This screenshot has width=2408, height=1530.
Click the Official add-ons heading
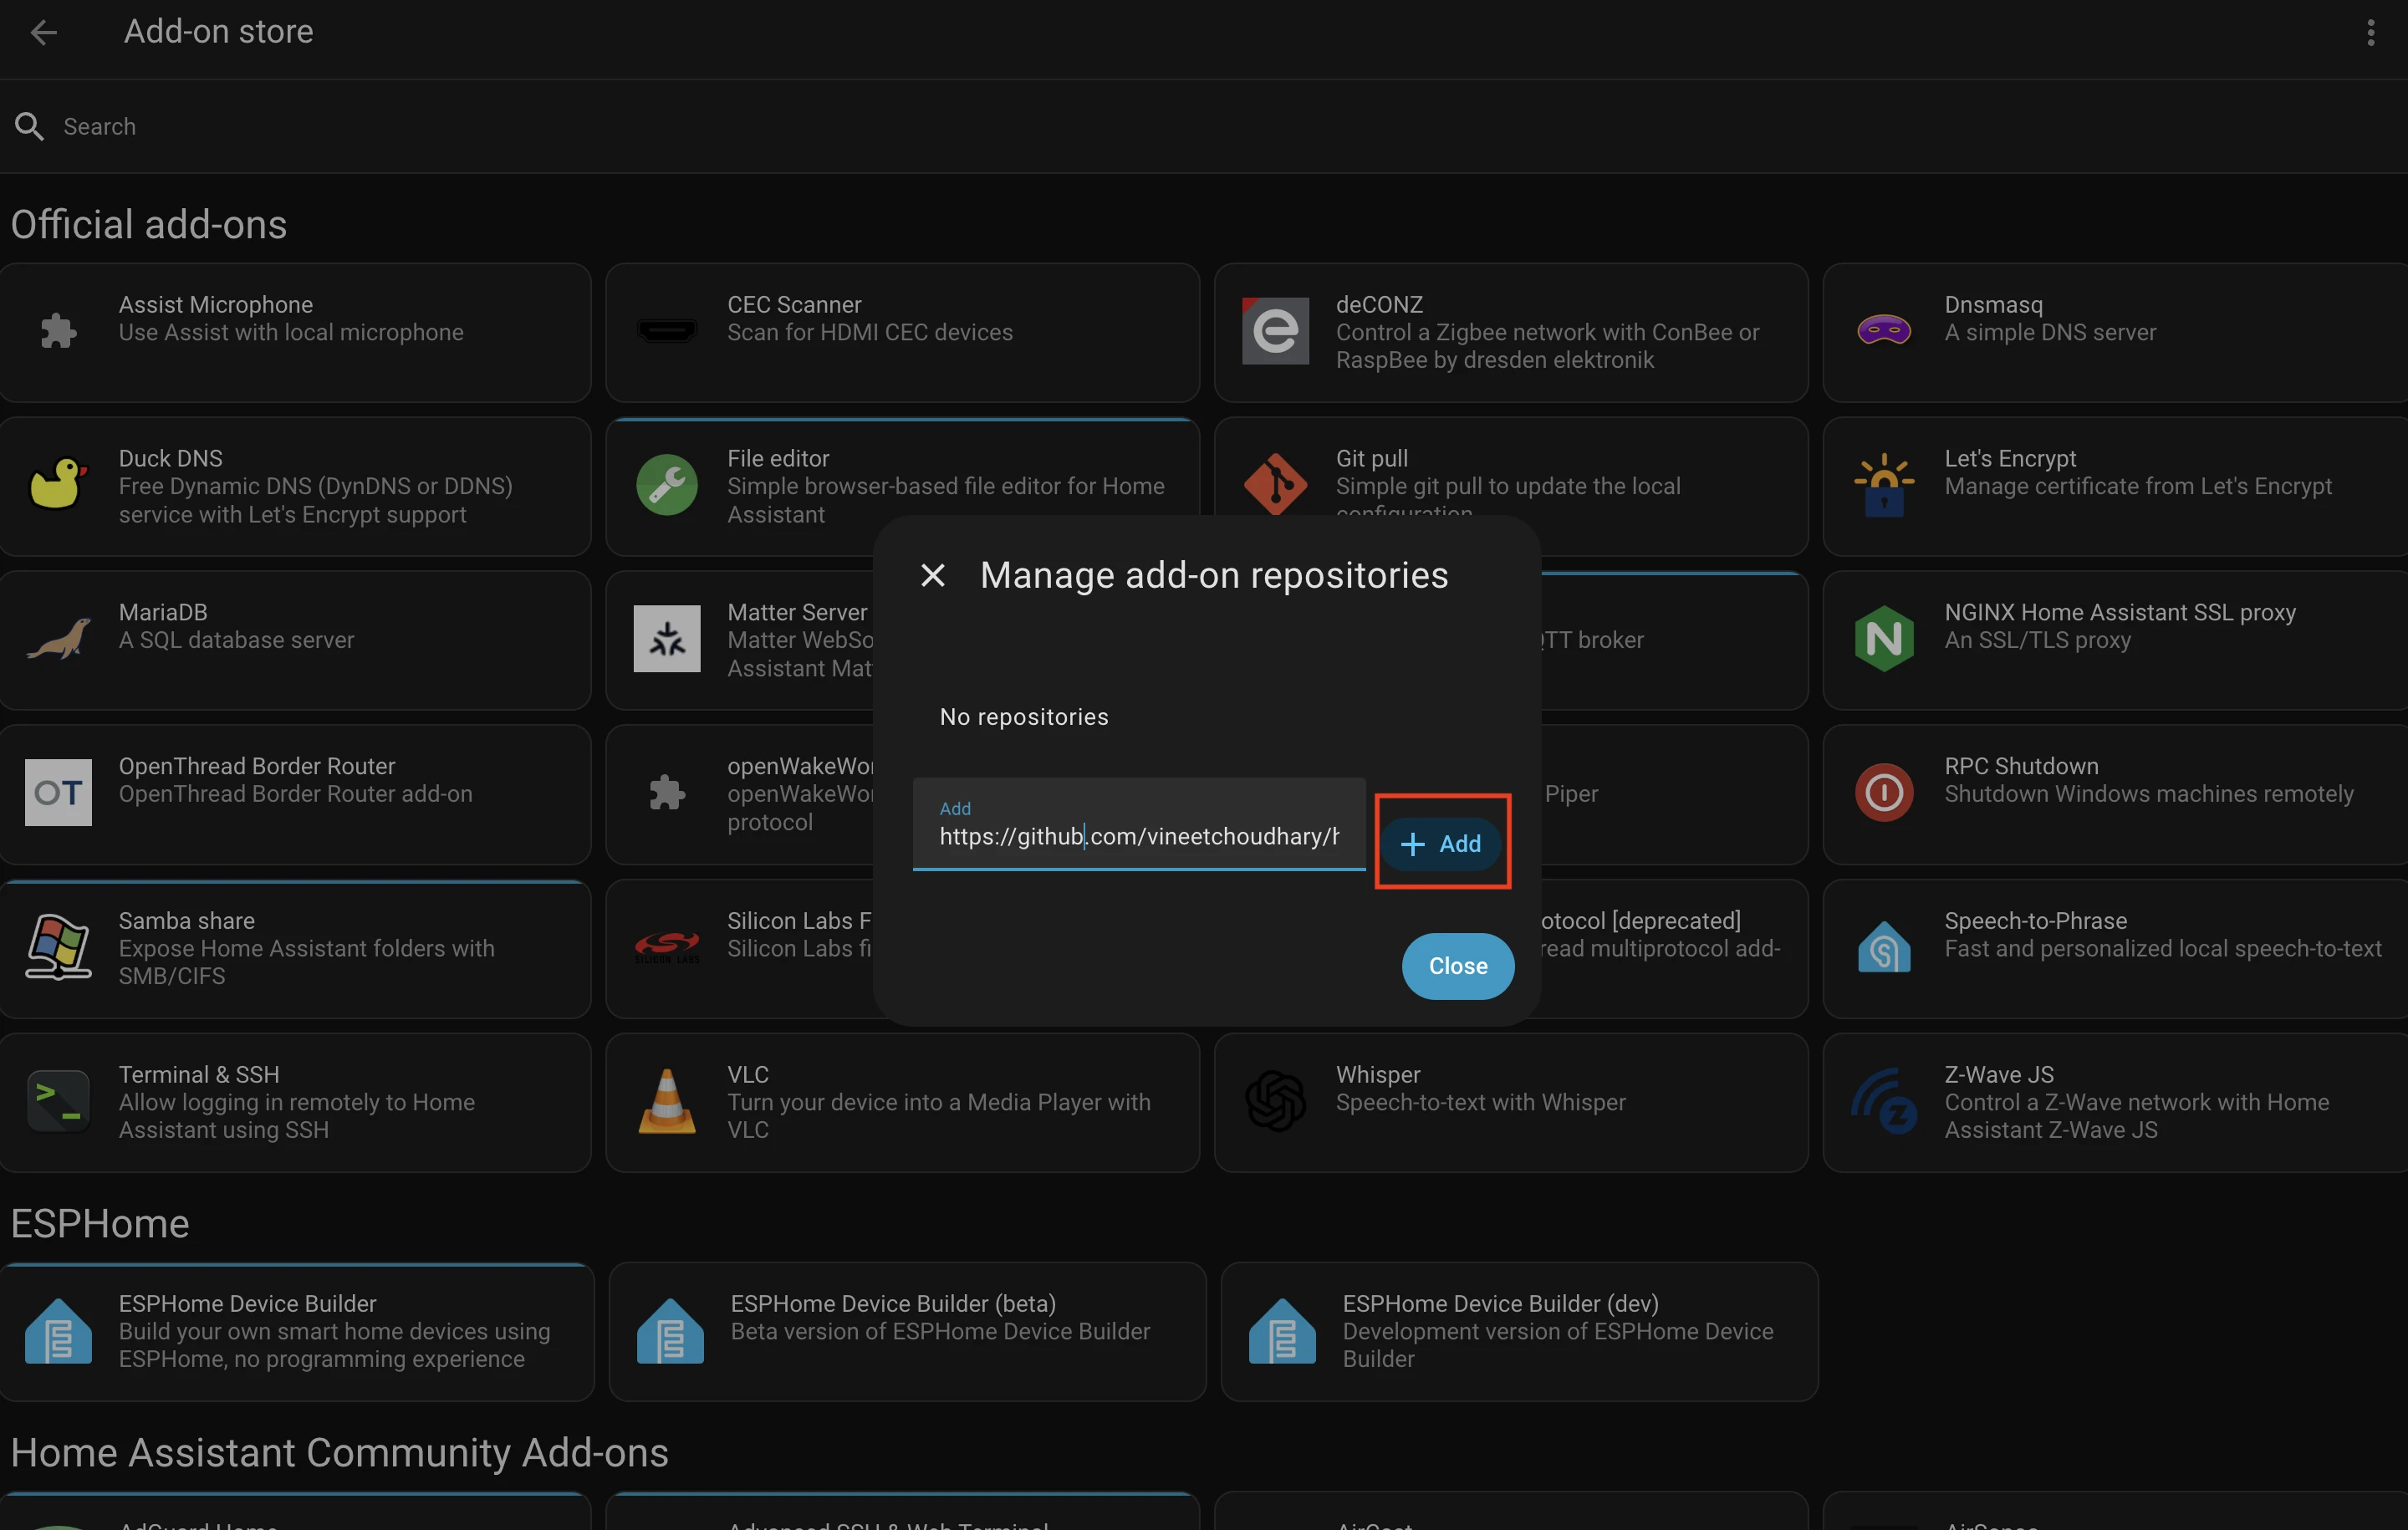149,224
